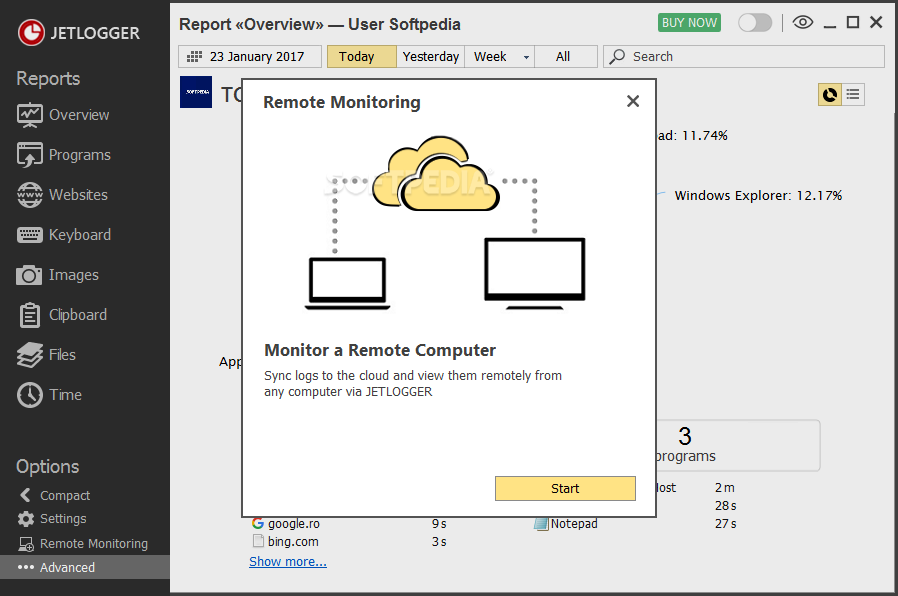Click the Remote Monitoring sidebar icon

click(26, 544)
